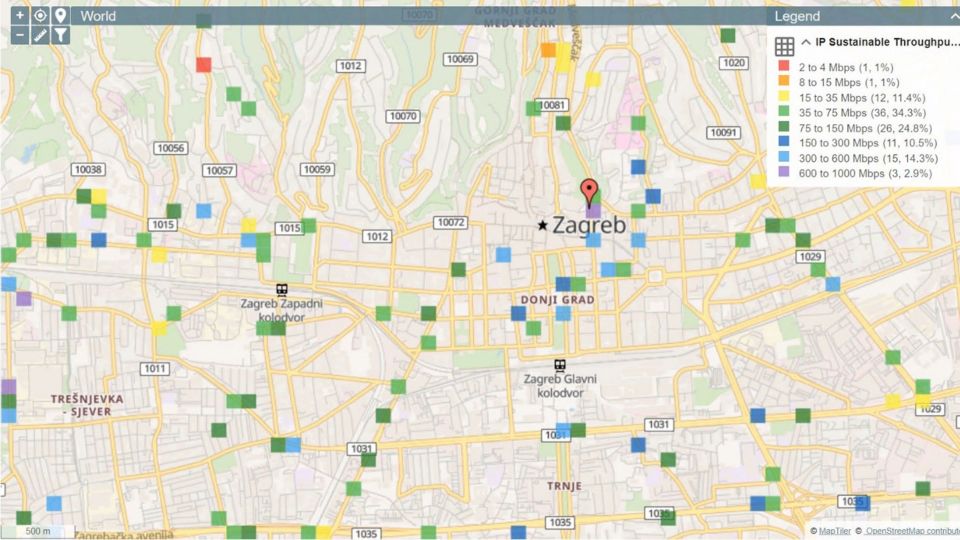Select the purple 600 to 1000 Mbps swatch
Image resolution: width=960 pixels, height=540 pixels.
point(784,172)
